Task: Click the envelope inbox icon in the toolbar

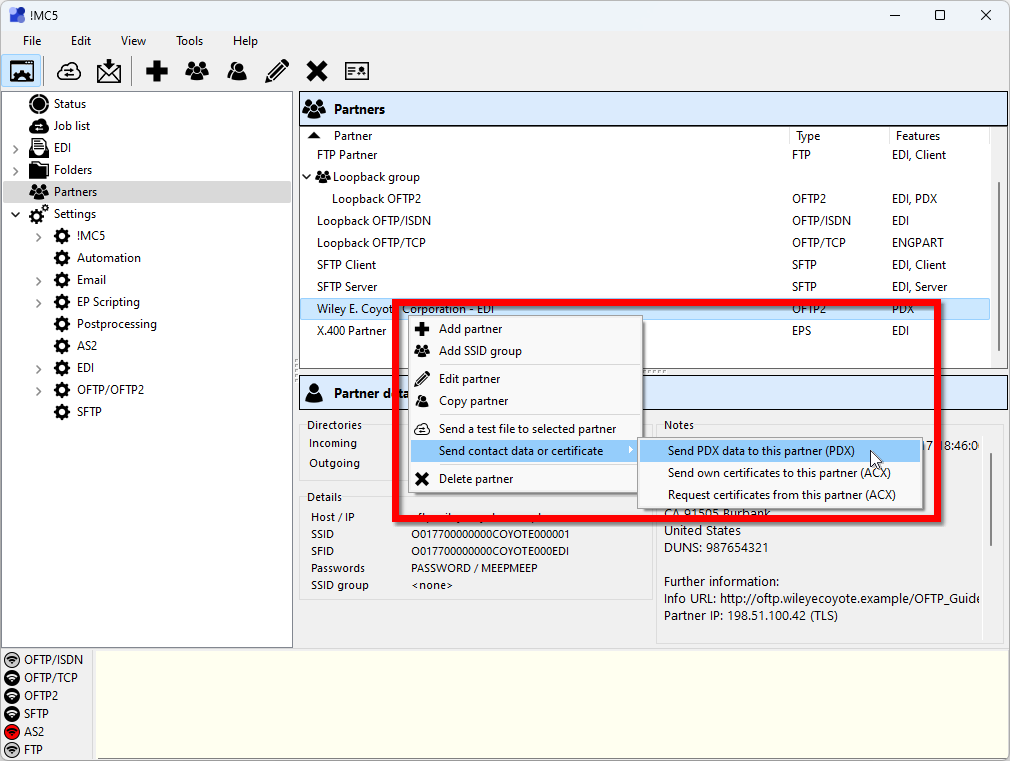Action: 109,71
